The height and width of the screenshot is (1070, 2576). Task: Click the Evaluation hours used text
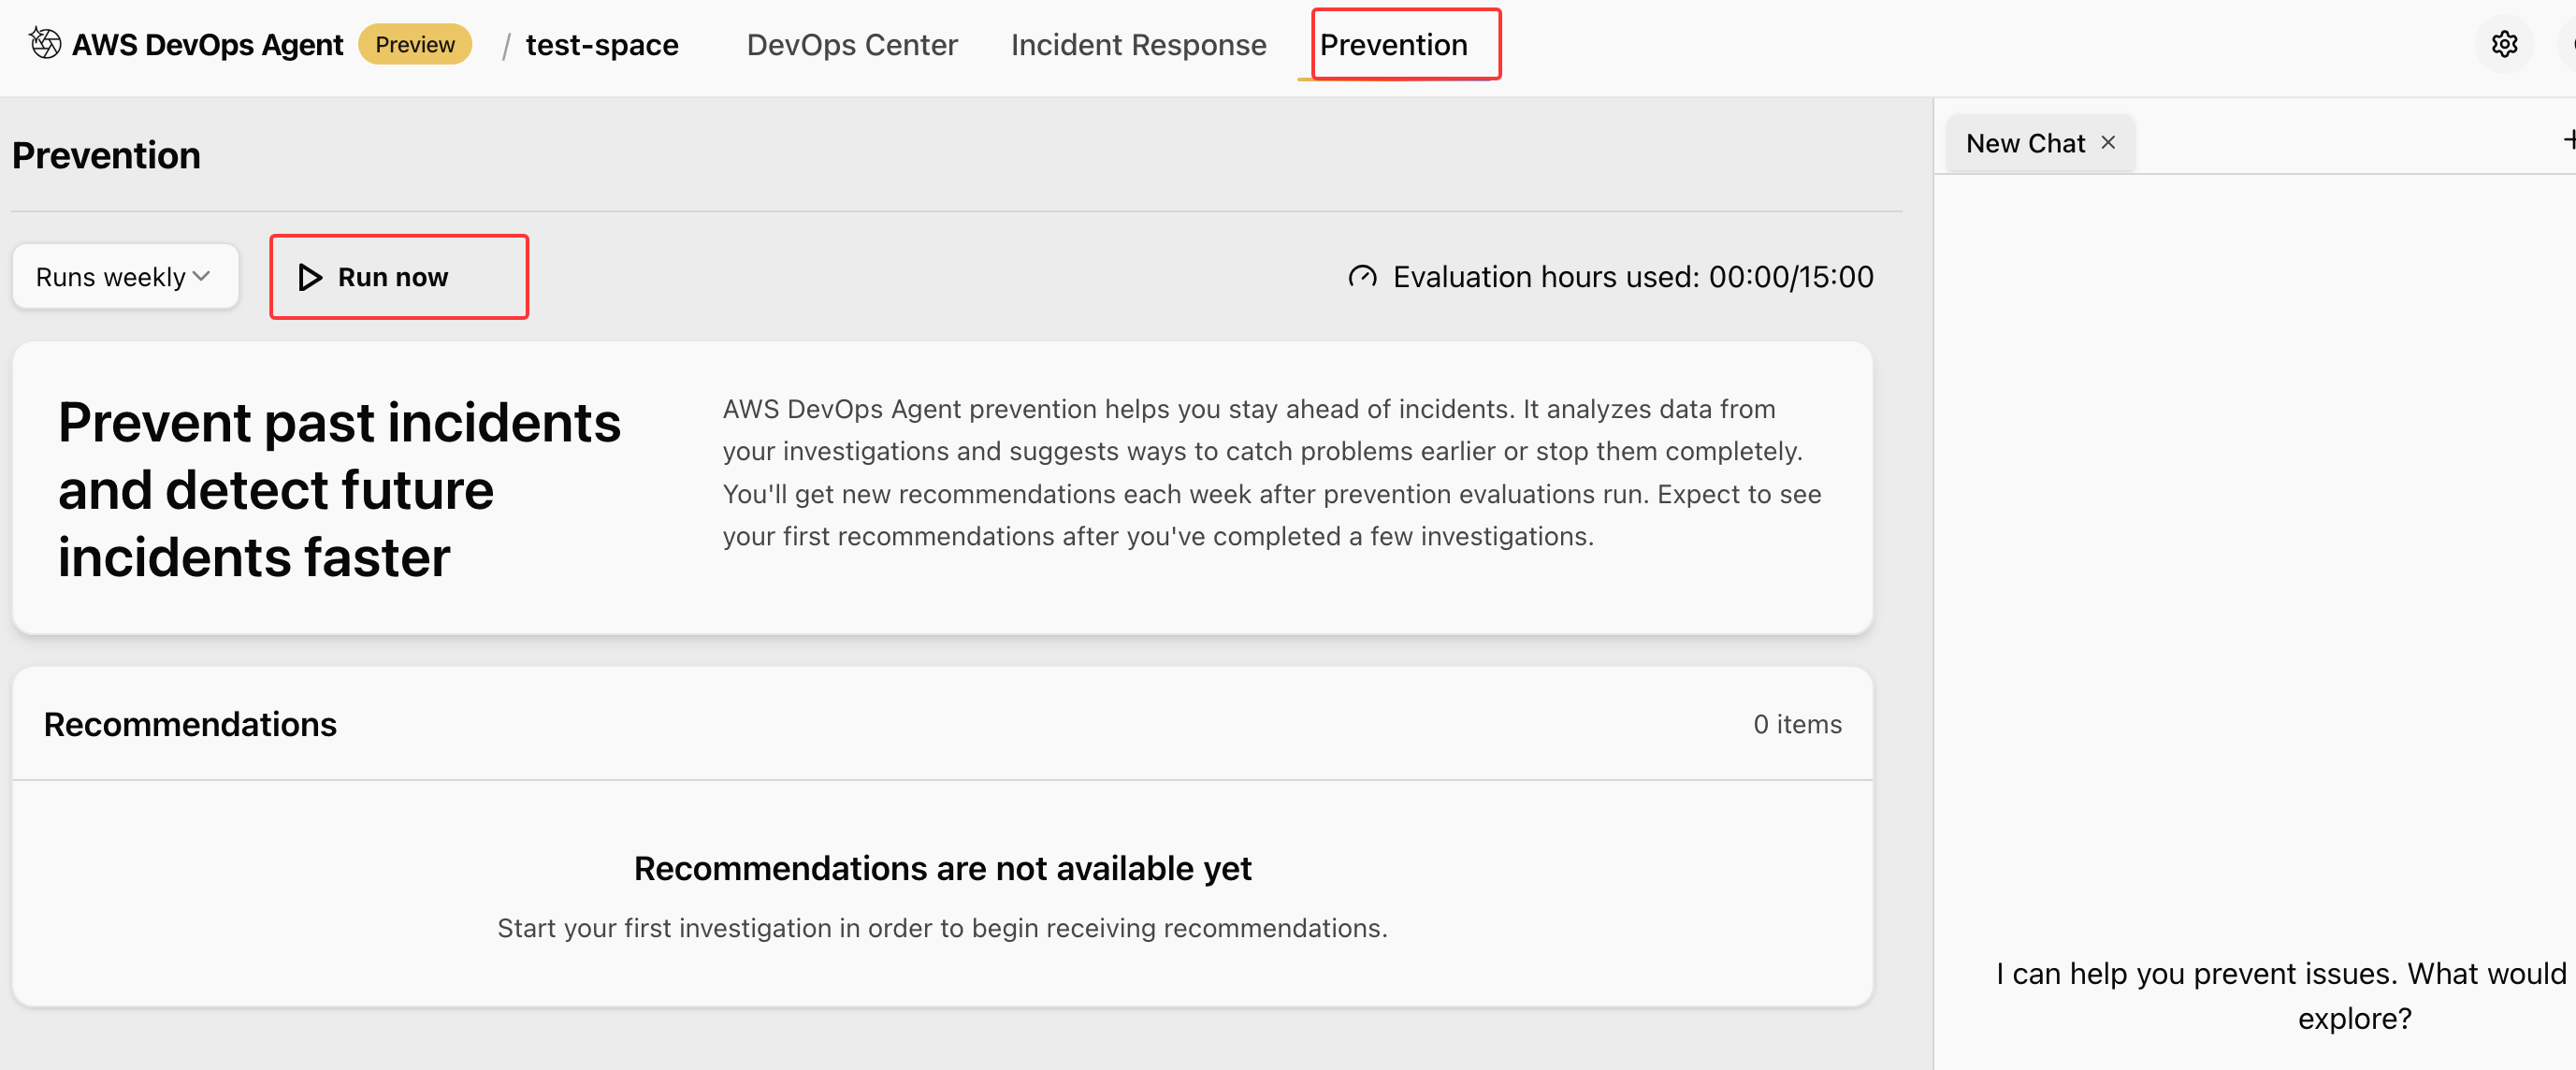[x=1632, y=277]
